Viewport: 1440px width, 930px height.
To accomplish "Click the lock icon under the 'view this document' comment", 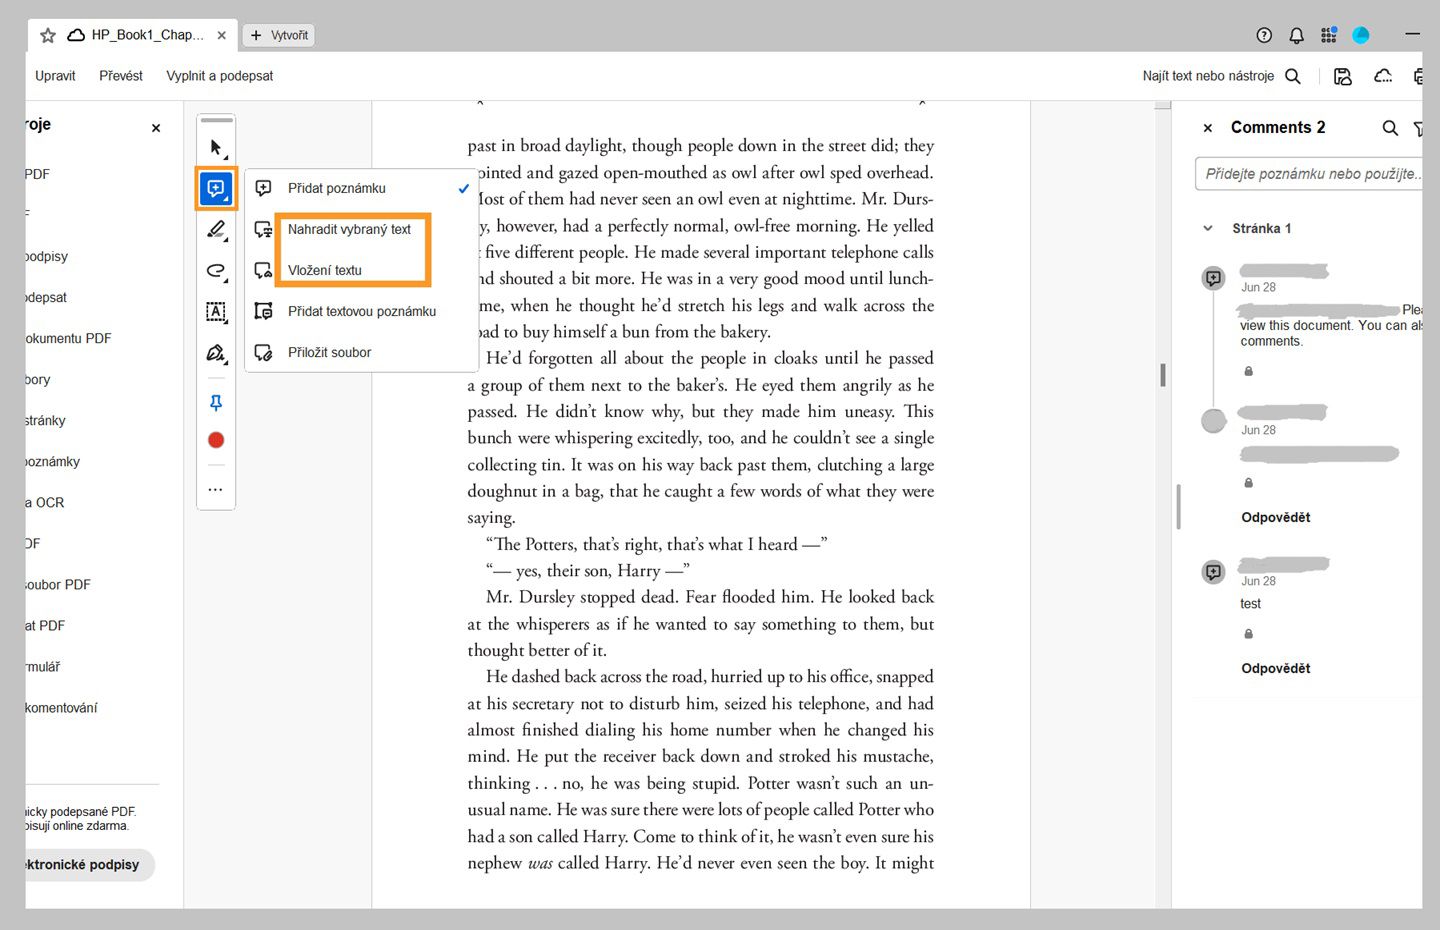I will (1248, 371).
